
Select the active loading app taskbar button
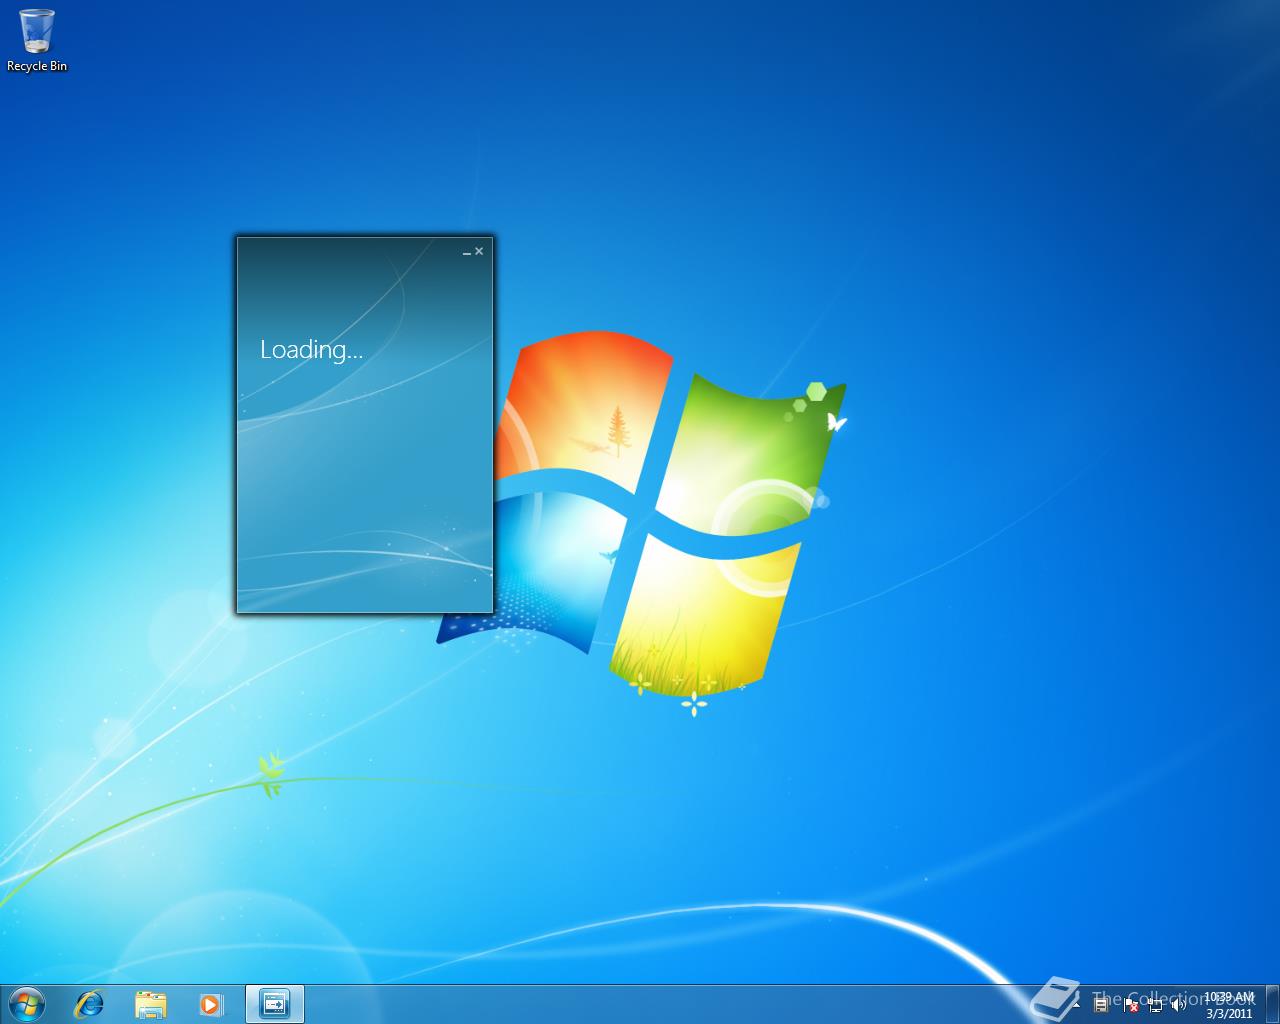coord(274,1004)
